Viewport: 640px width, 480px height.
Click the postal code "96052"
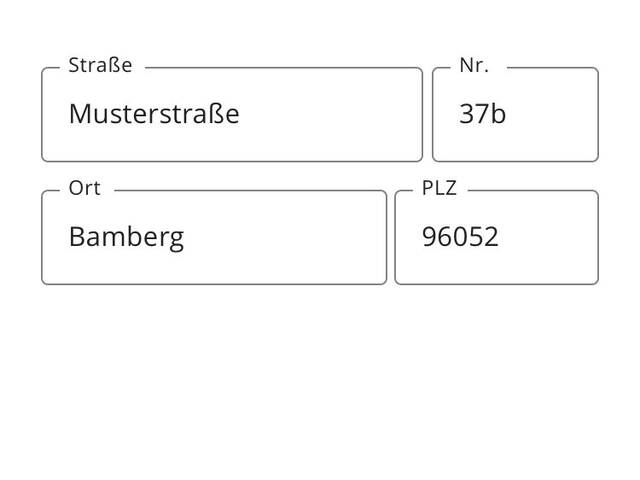tap(460, 238)
